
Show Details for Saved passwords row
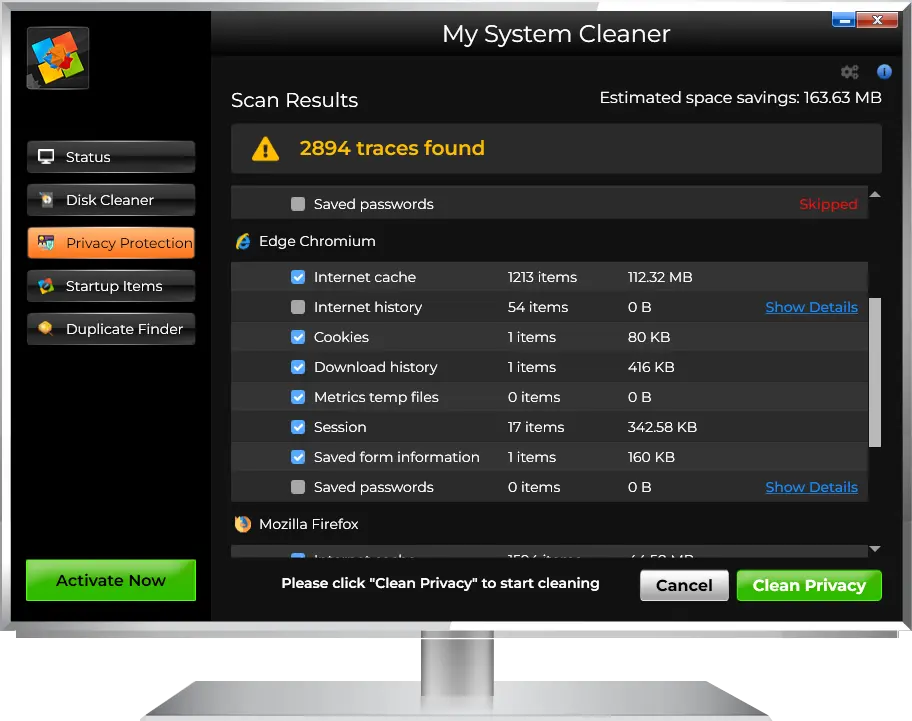click(811, 487)
